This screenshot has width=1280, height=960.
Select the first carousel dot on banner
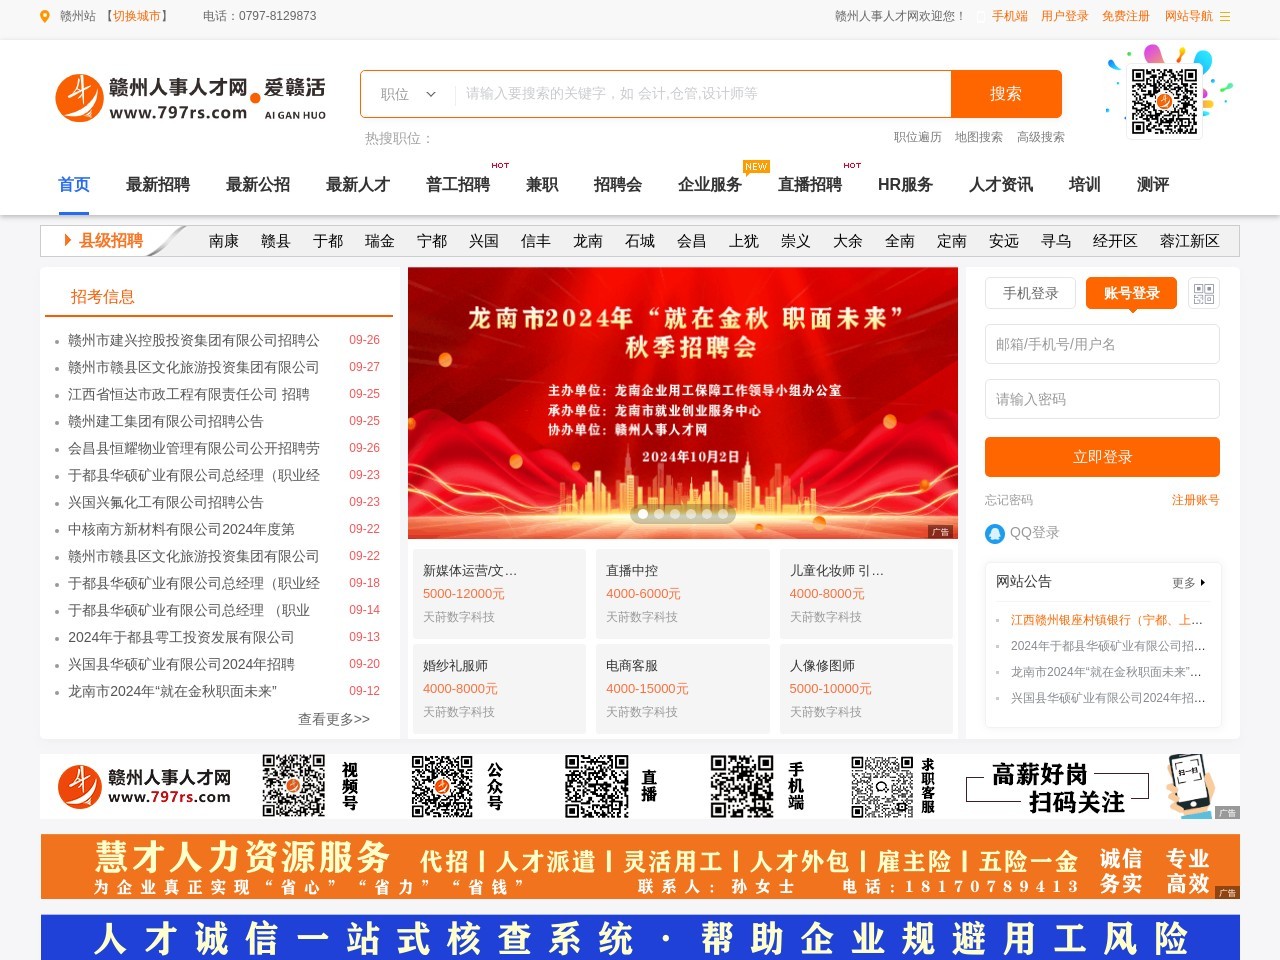(x=643, y=514)
